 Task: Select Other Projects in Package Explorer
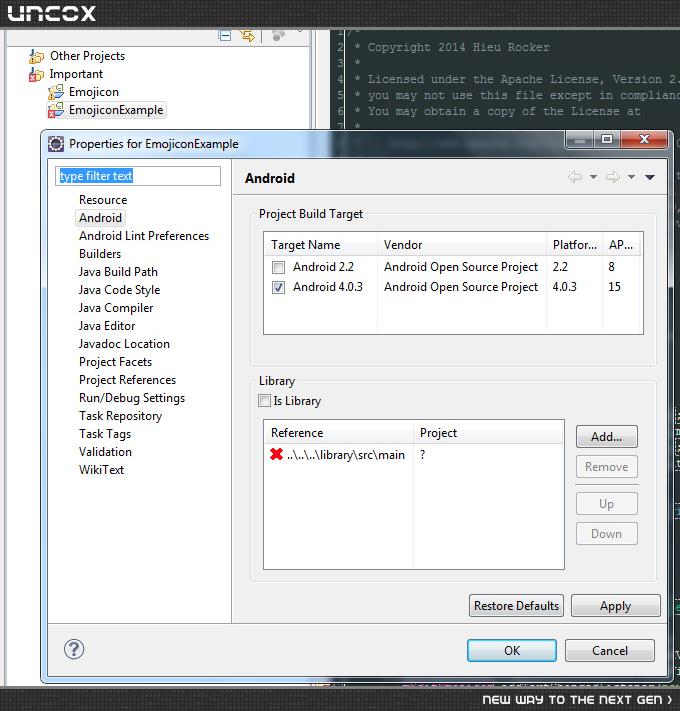point(87,56)
